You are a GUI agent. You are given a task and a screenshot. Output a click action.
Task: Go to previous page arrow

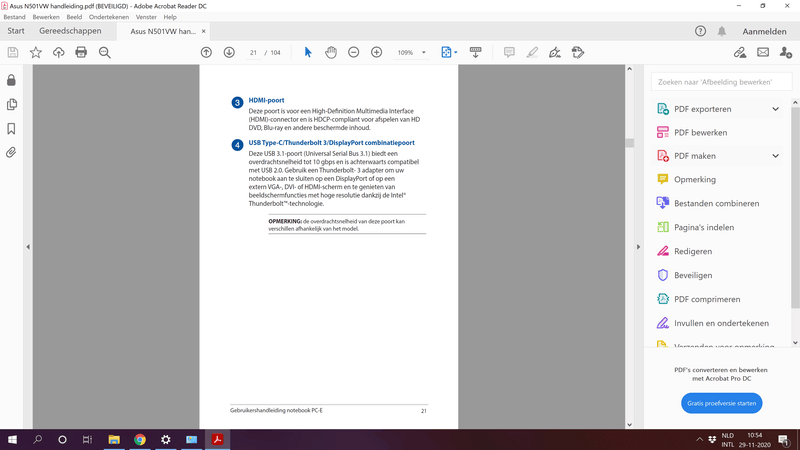click(x=206, y=53)
